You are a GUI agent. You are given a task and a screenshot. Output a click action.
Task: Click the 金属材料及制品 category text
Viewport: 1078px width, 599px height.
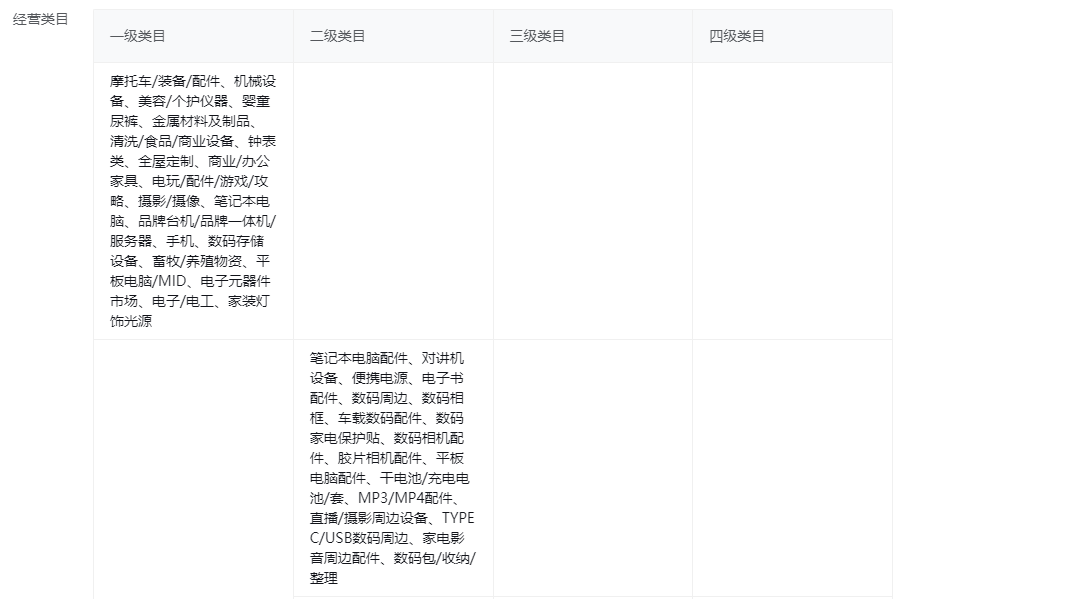click(x=194, y=121)
